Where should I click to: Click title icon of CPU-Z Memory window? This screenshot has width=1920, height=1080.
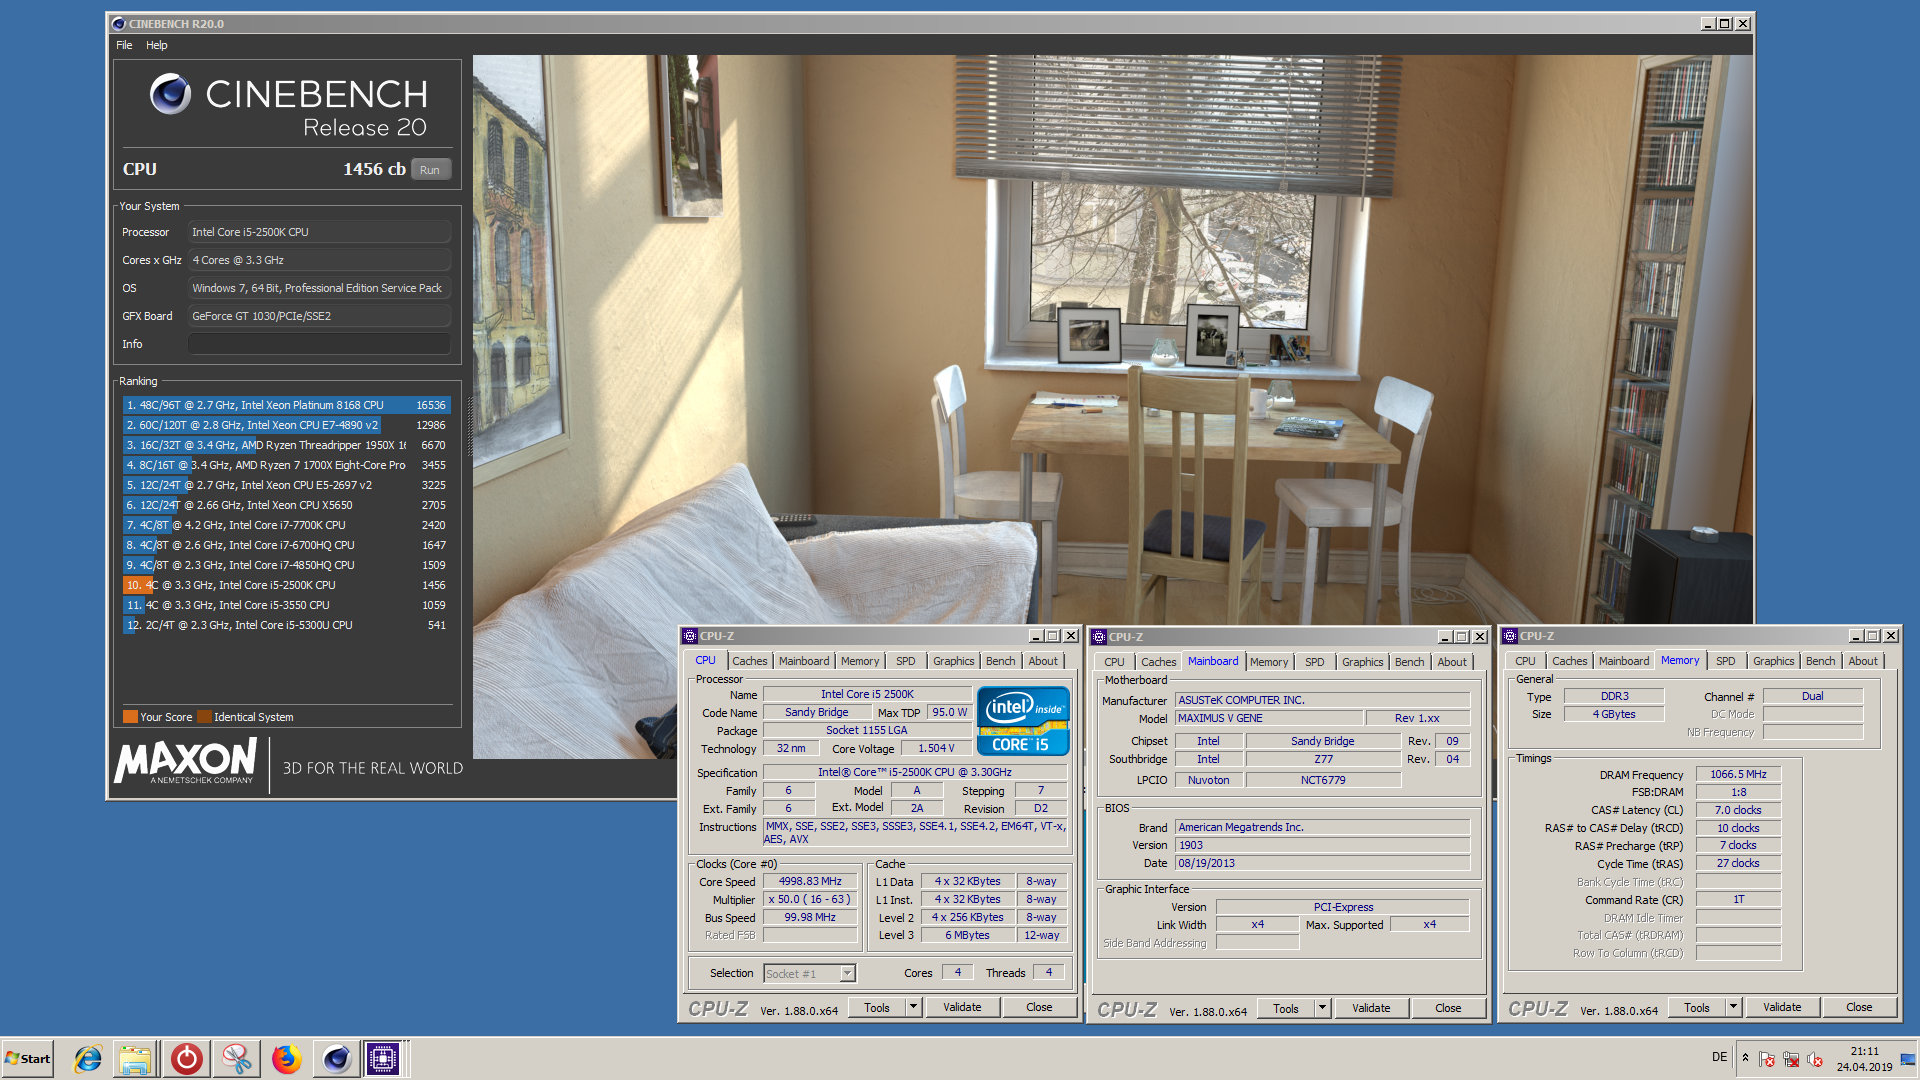[1510, 636]
